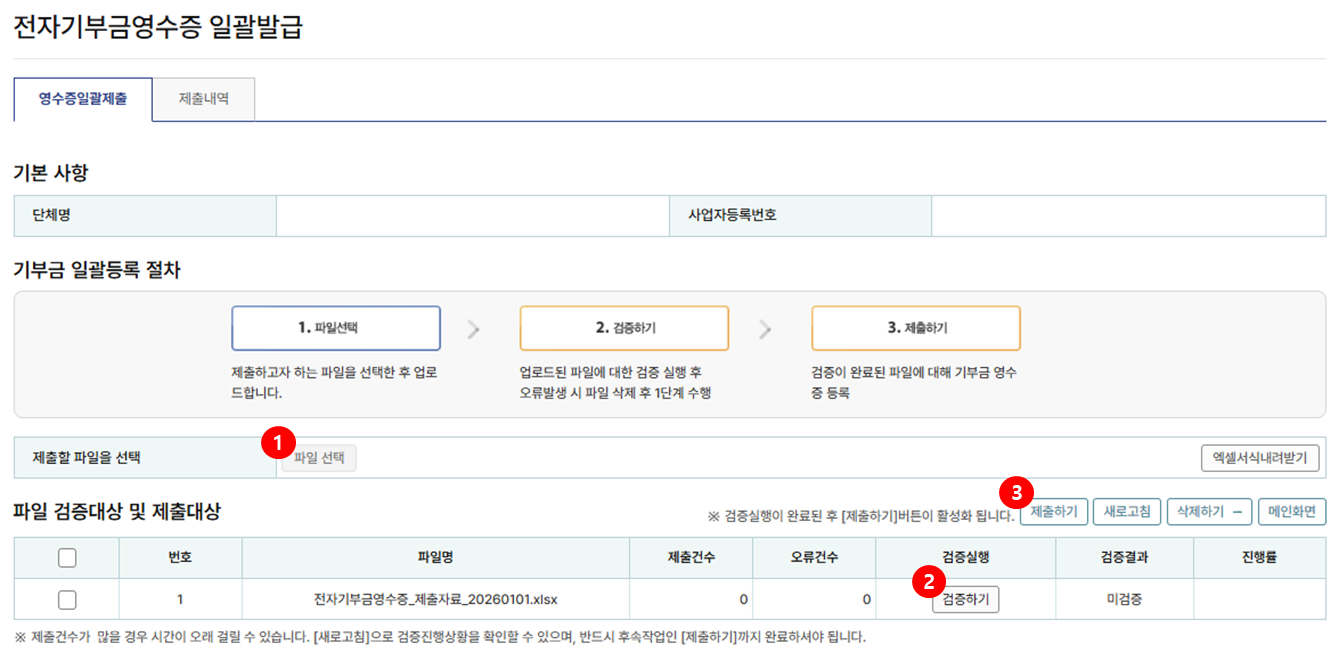
Task: Click the file name 전자기부금영수증_제출자료_20260101.xlsx
Action: pos(435,600)
